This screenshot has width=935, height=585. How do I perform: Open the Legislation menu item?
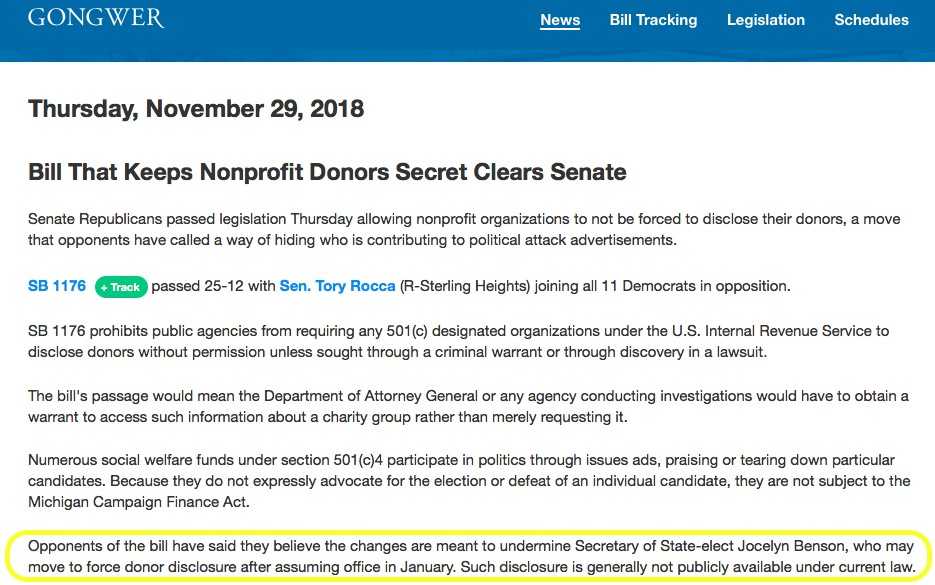tap(765, 20)
